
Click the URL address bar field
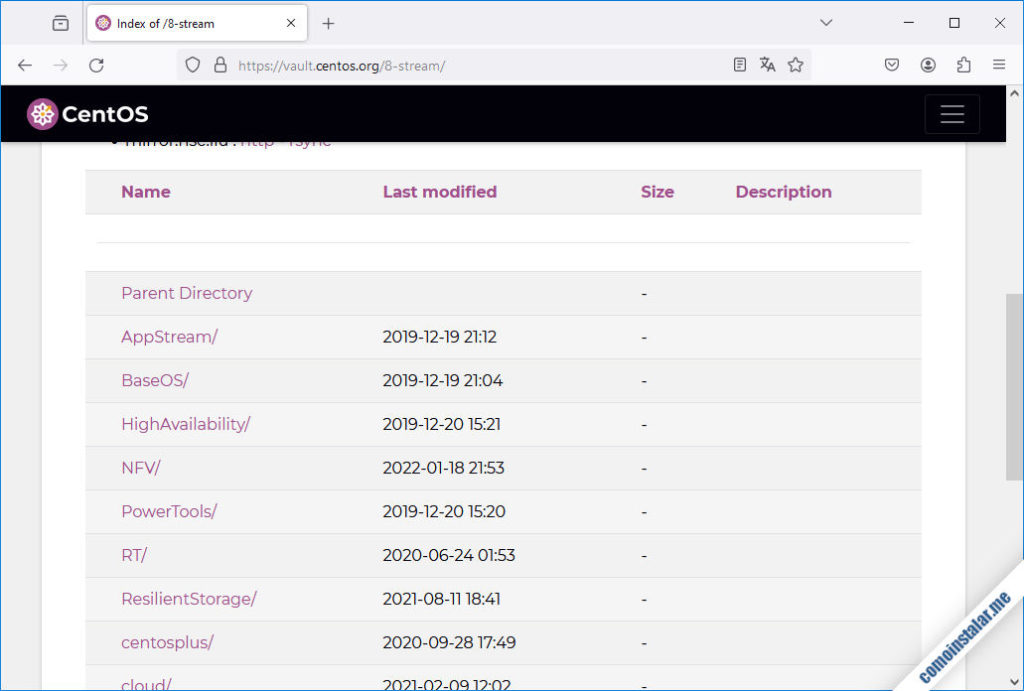tap(480, 65)
